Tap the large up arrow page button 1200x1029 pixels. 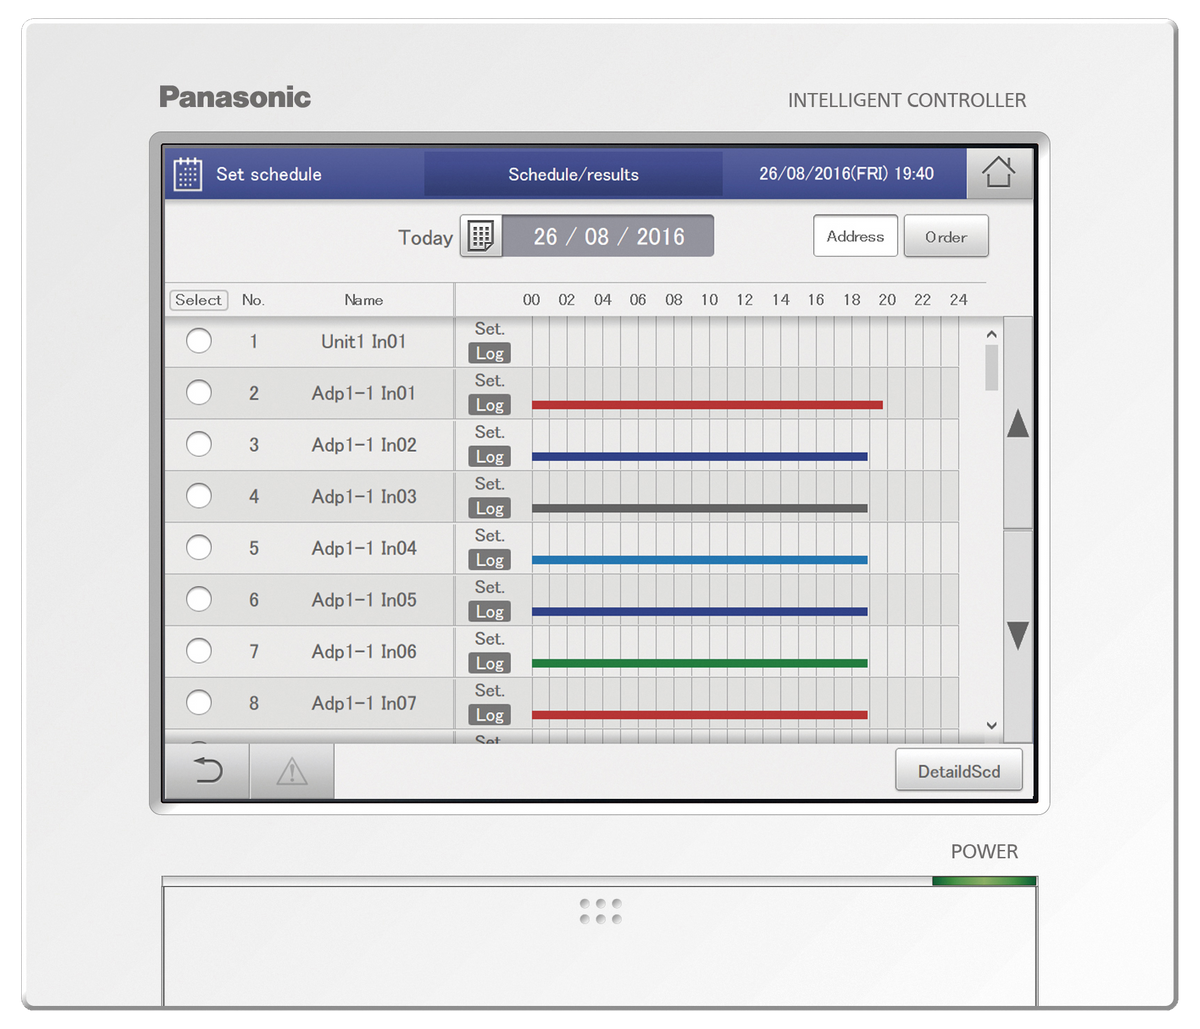click(1018, 423)
